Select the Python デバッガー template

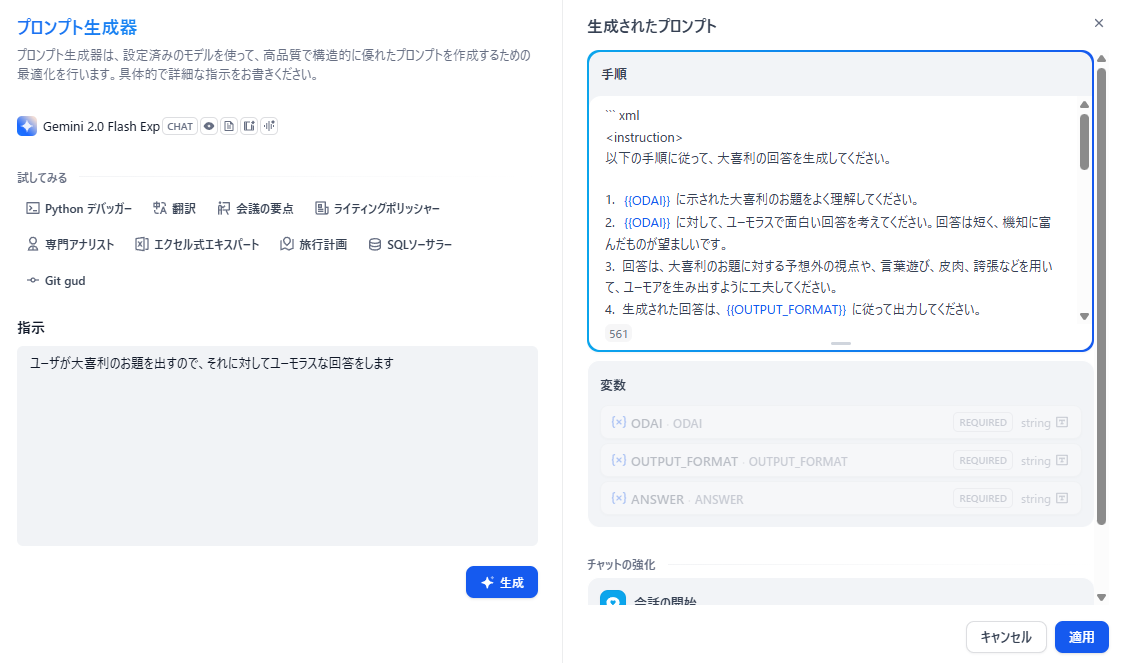pos(78,209)
